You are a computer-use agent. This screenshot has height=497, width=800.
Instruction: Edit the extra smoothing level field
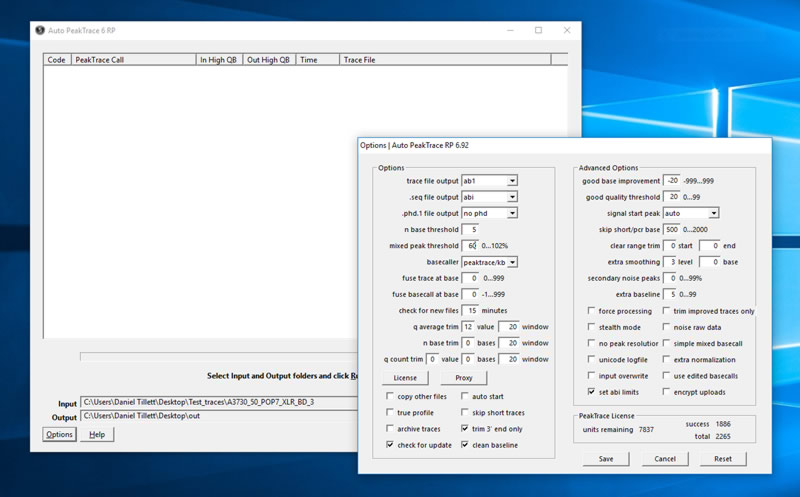click(x=670, y=262)
